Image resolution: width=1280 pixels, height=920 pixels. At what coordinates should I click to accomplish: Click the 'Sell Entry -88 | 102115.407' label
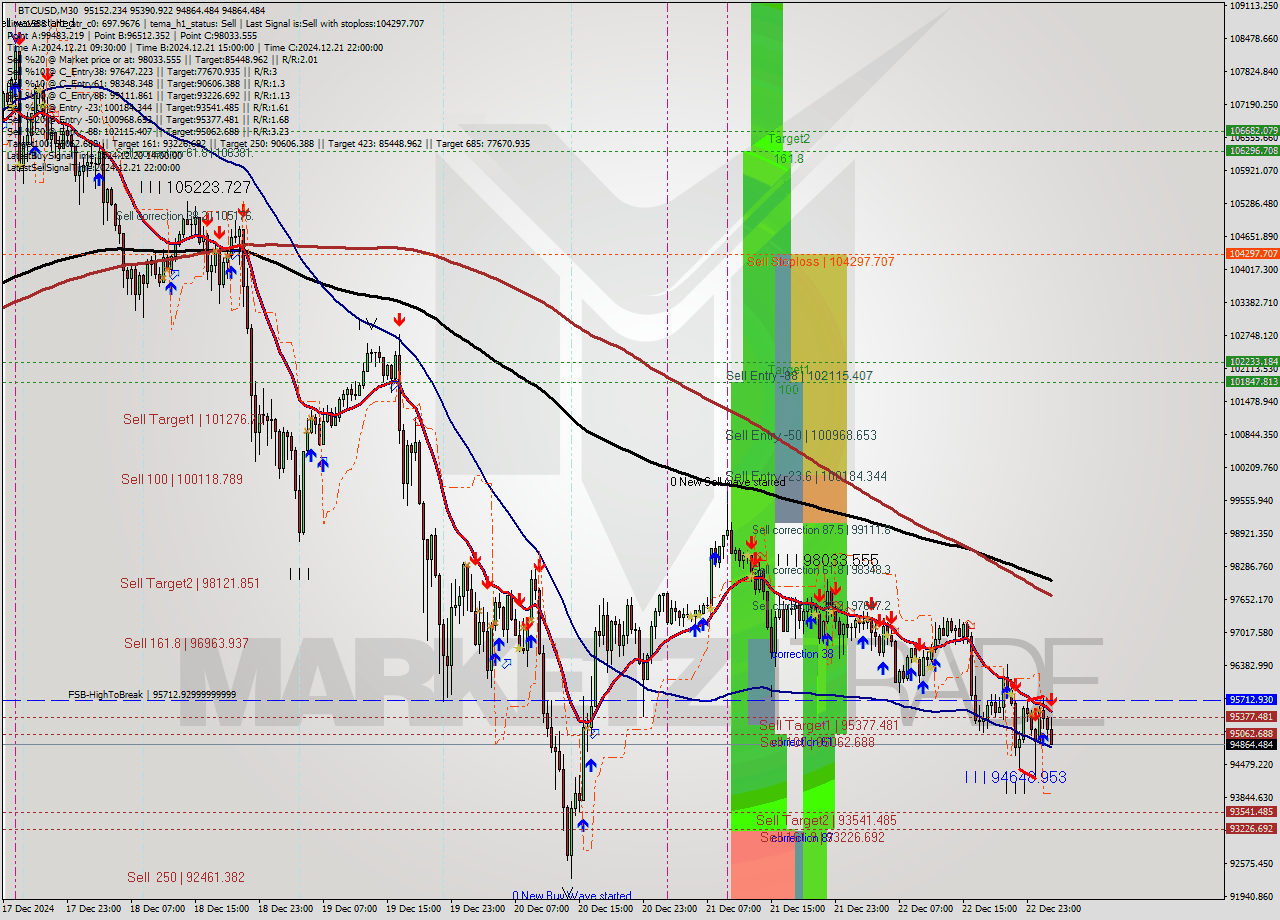point(799,376)
